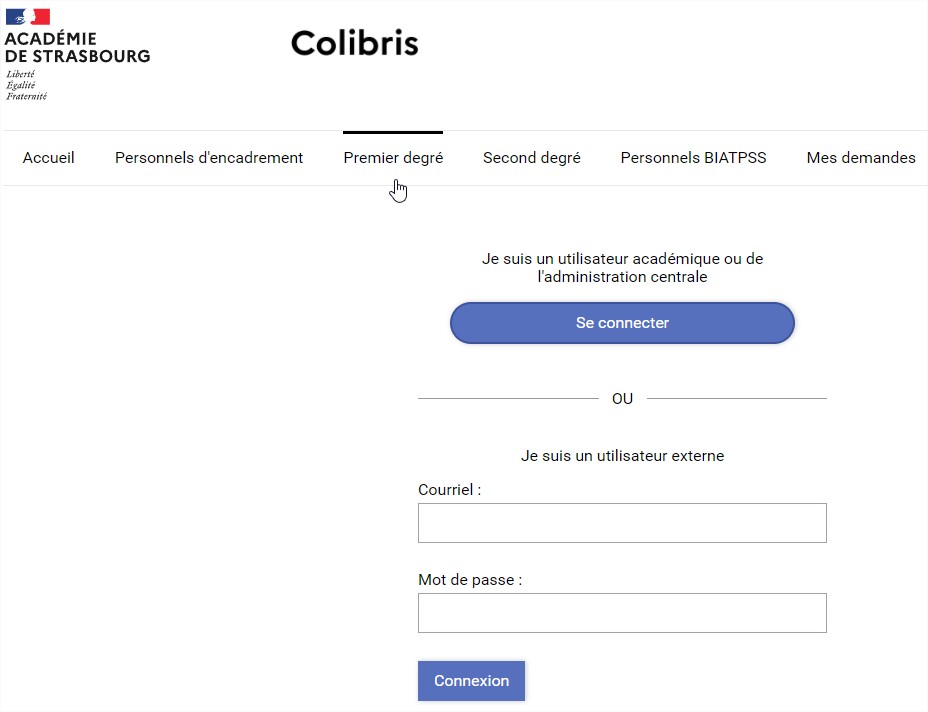Image resolution: width=928 pixels, height=712 pixels.
Task: Click the 'Courriel :' field label
Action: tap(450, 490)
